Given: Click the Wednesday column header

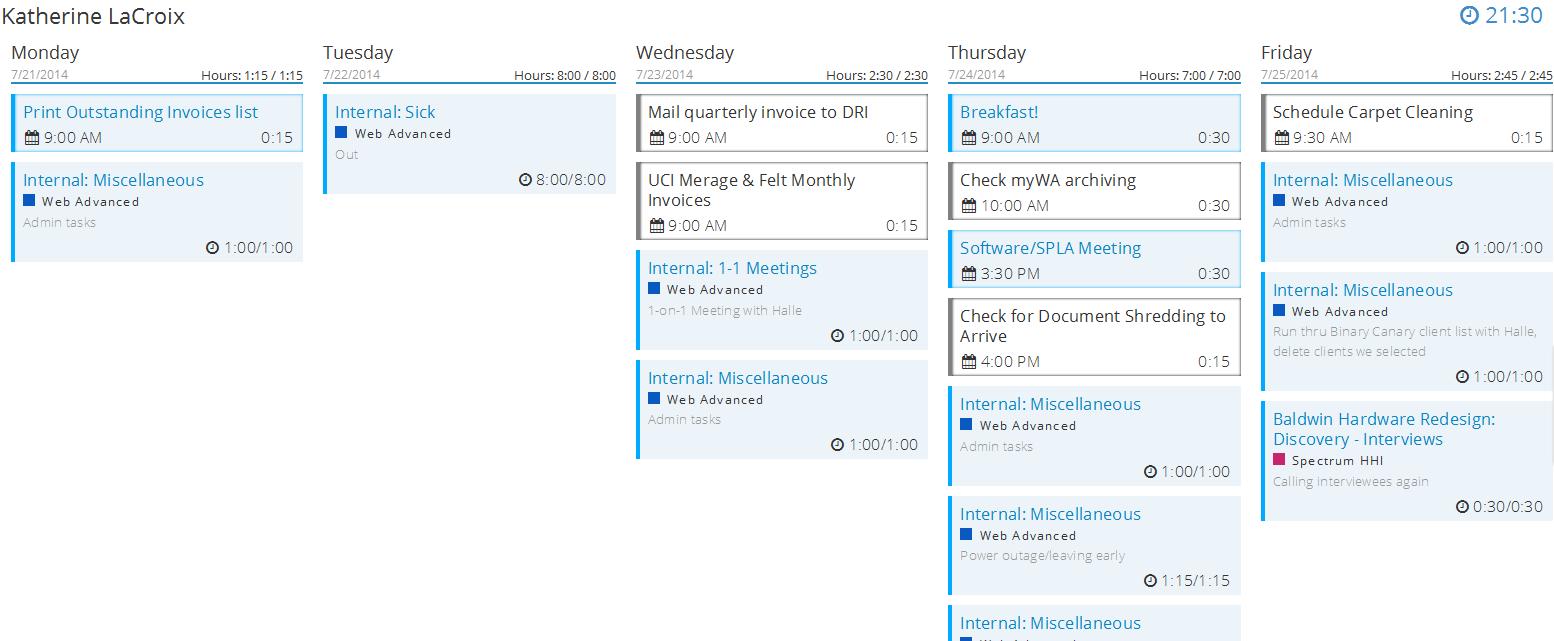Looking at the screenshot, I should [685, 53].
